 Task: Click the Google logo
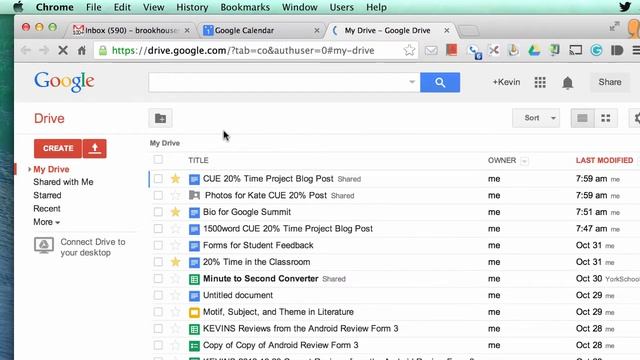pyautogui.click(x=64, y=82)
